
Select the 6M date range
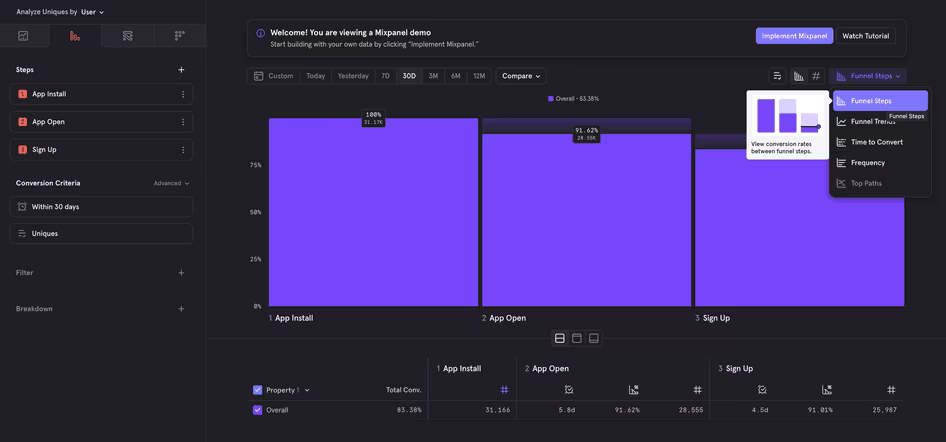(456, 76)
